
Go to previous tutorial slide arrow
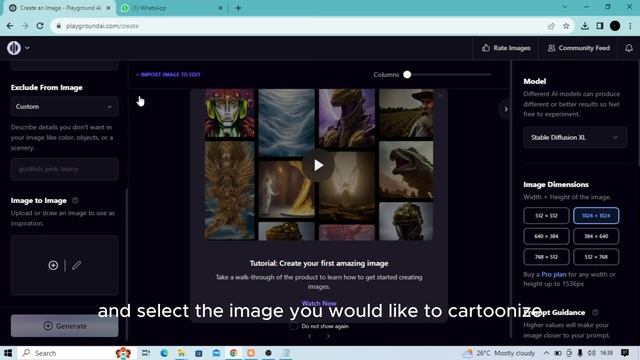pos(310,336)
